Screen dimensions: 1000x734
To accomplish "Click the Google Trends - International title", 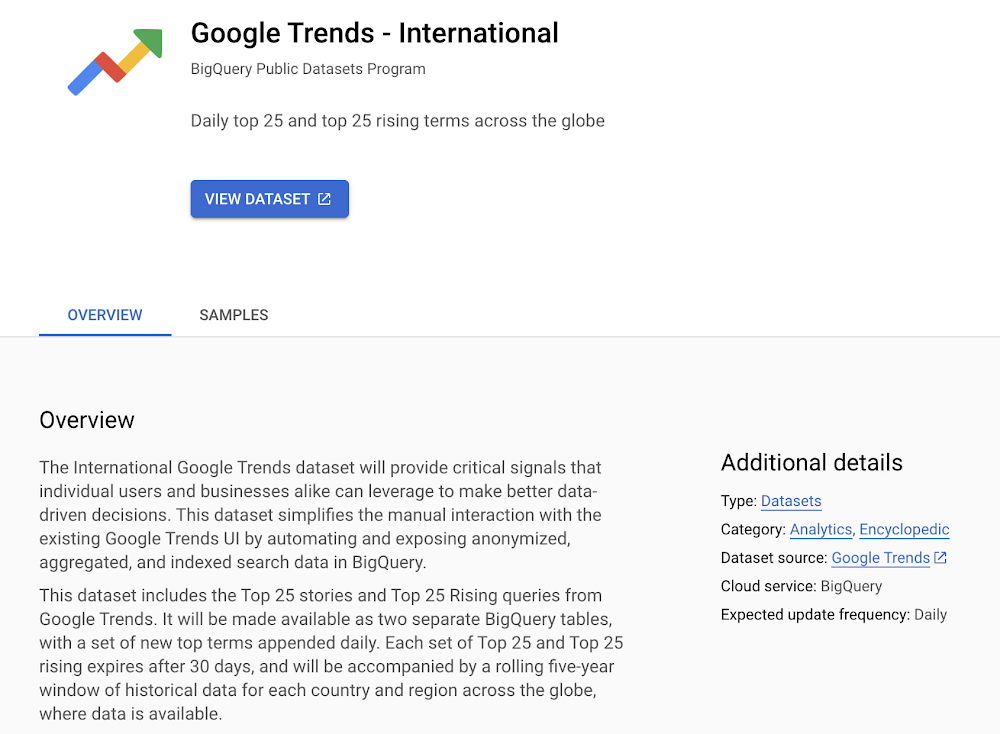I will pyautogui.click(x=374, y=33).
